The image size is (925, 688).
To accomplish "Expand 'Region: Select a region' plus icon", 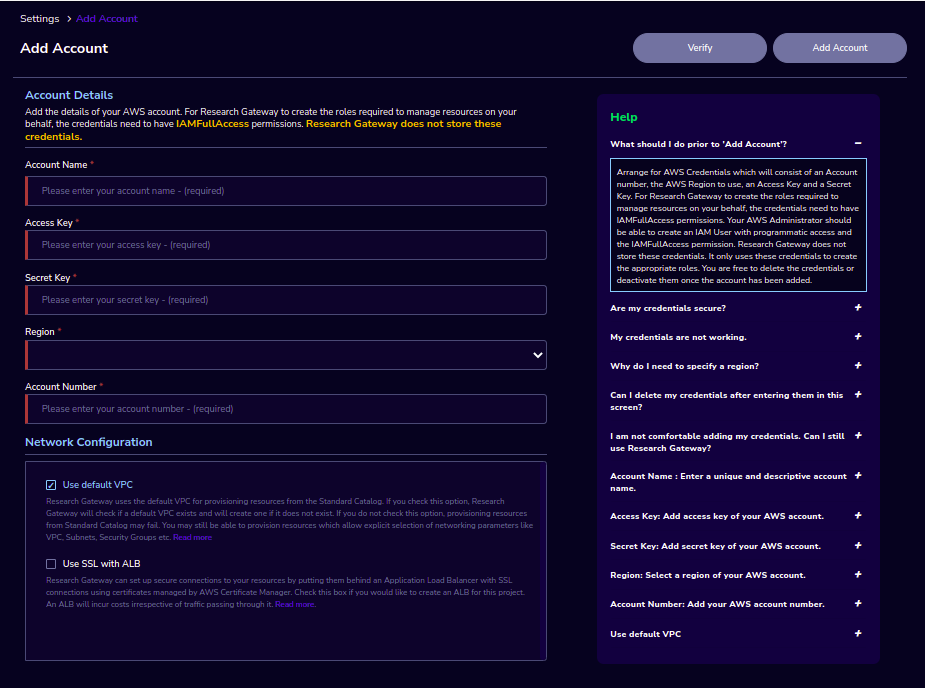I will tap(858, 574).
